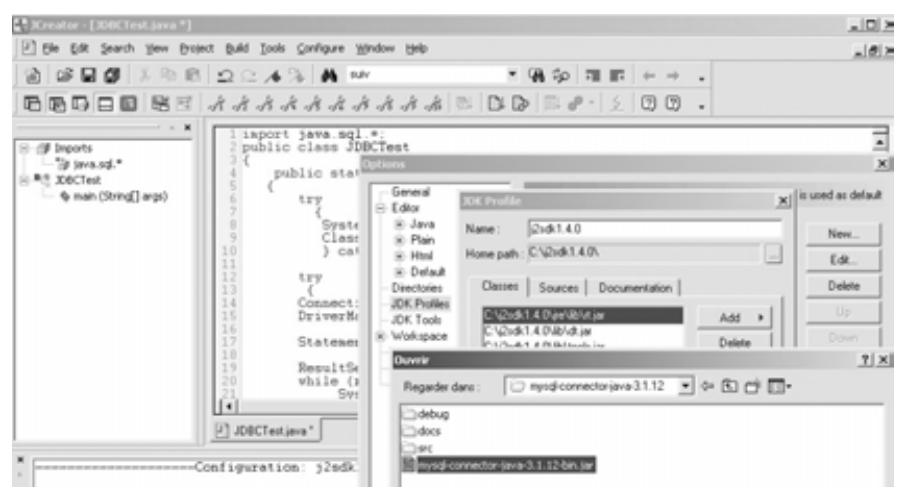Viewport: 907px width, 494px height.
Task: Select Directories in Options tree
Action: (x=416, y=287)
